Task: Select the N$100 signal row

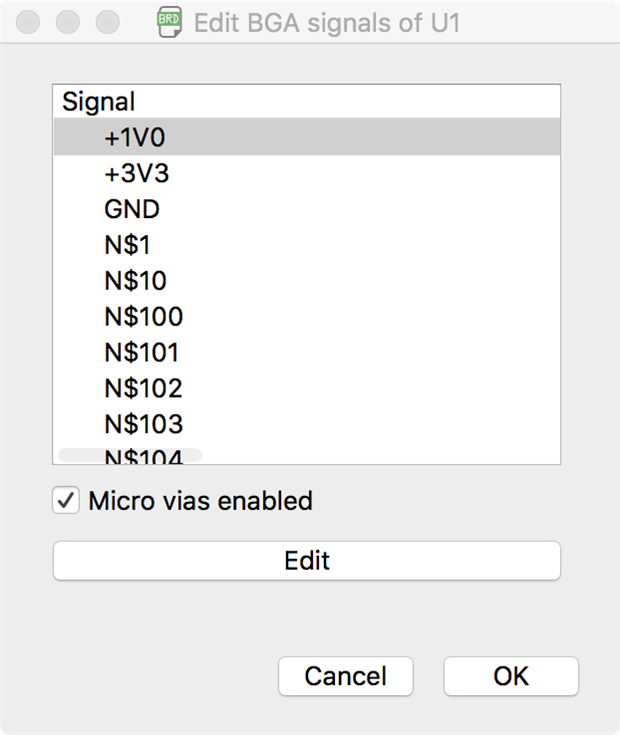Action: 143,317
